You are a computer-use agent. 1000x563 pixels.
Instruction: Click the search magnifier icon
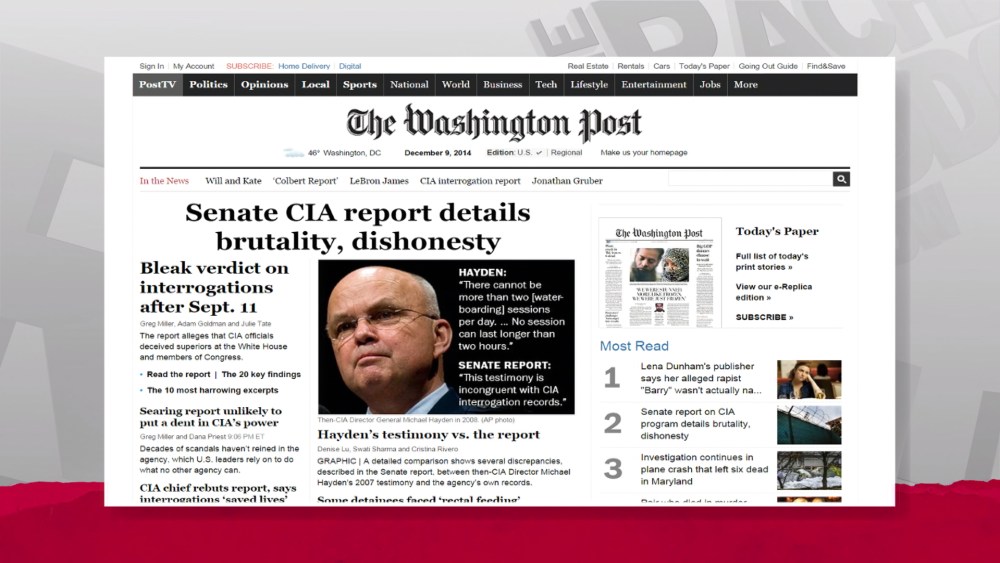[x=841, y=179]
